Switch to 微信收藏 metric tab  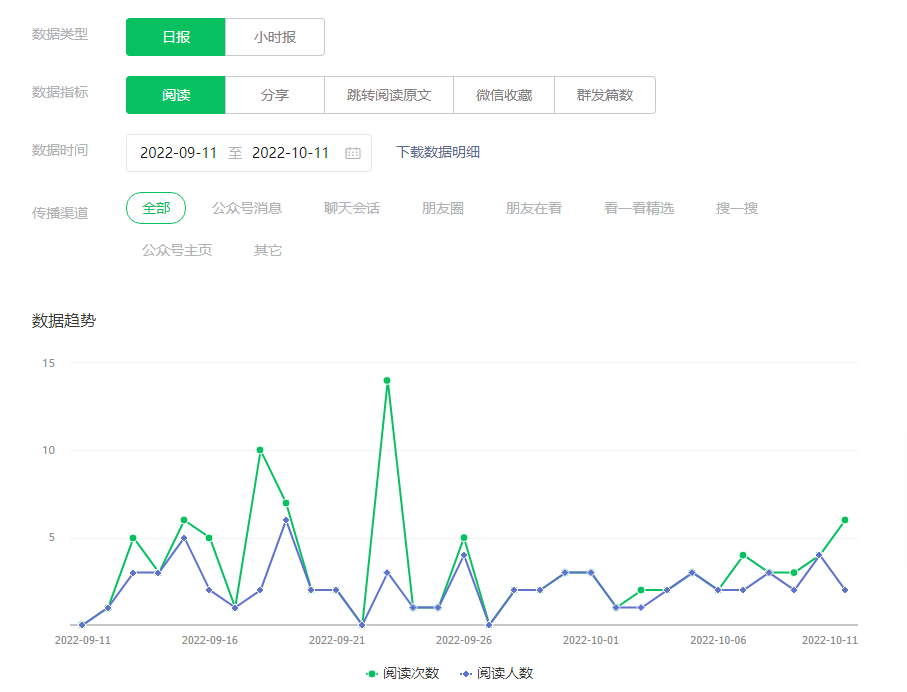504,95
